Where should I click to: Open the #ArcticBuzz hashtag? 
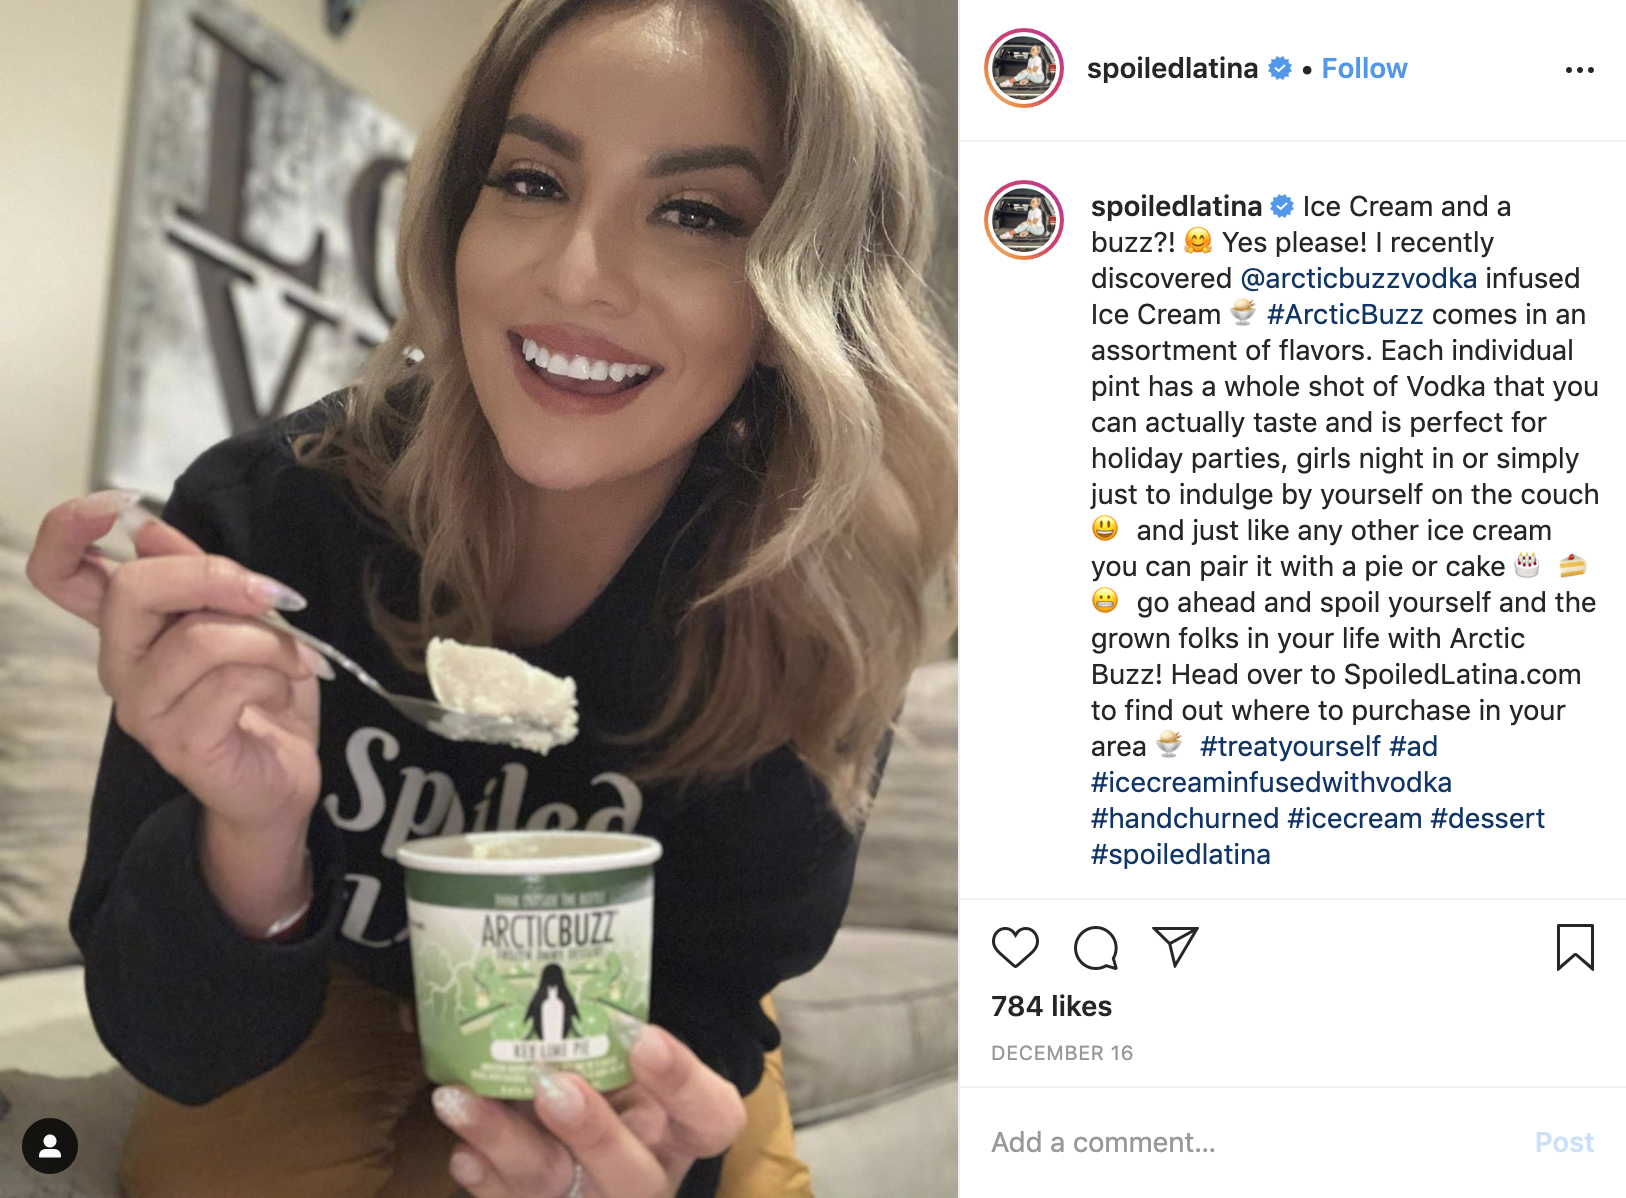click(1344, 314)
